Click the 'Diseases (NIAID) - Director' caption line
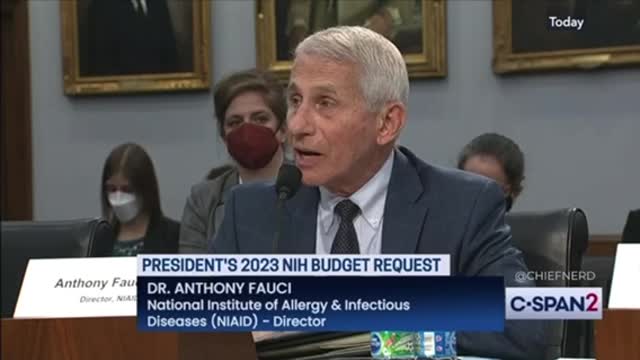 [x=236, y=321]
